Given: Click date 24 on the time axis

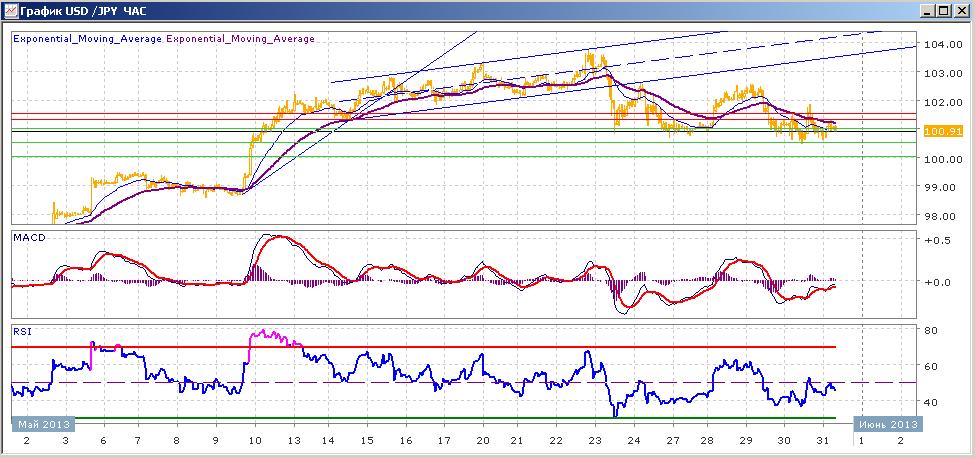Looking at the screenshot, I should [x=633, y=440].
